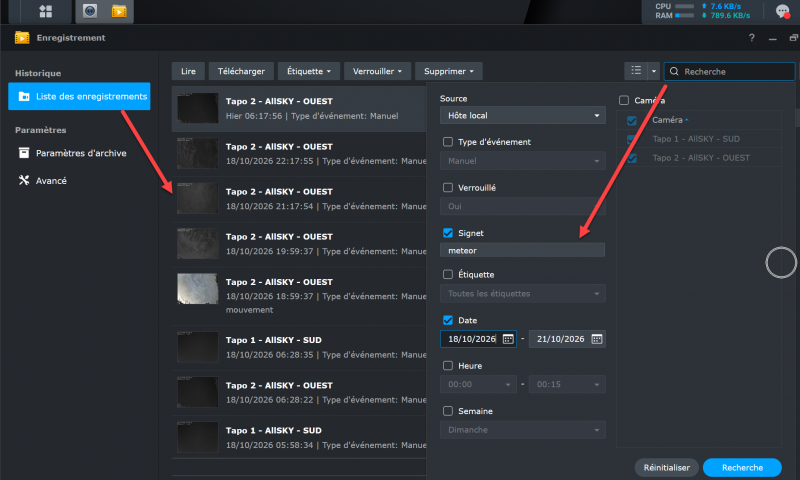Click the Enregistrement taskbar icon
Image resolution: width=800 pixels, height=480 pixels.
119,11
